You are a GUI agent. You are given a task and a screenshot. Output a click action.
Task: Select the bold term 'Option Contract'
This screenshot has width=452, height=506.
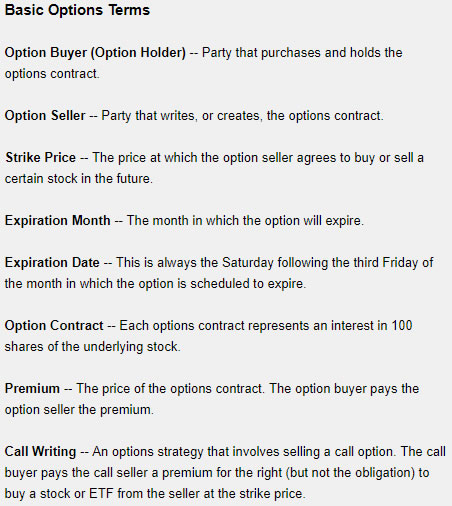click(54, 326)
